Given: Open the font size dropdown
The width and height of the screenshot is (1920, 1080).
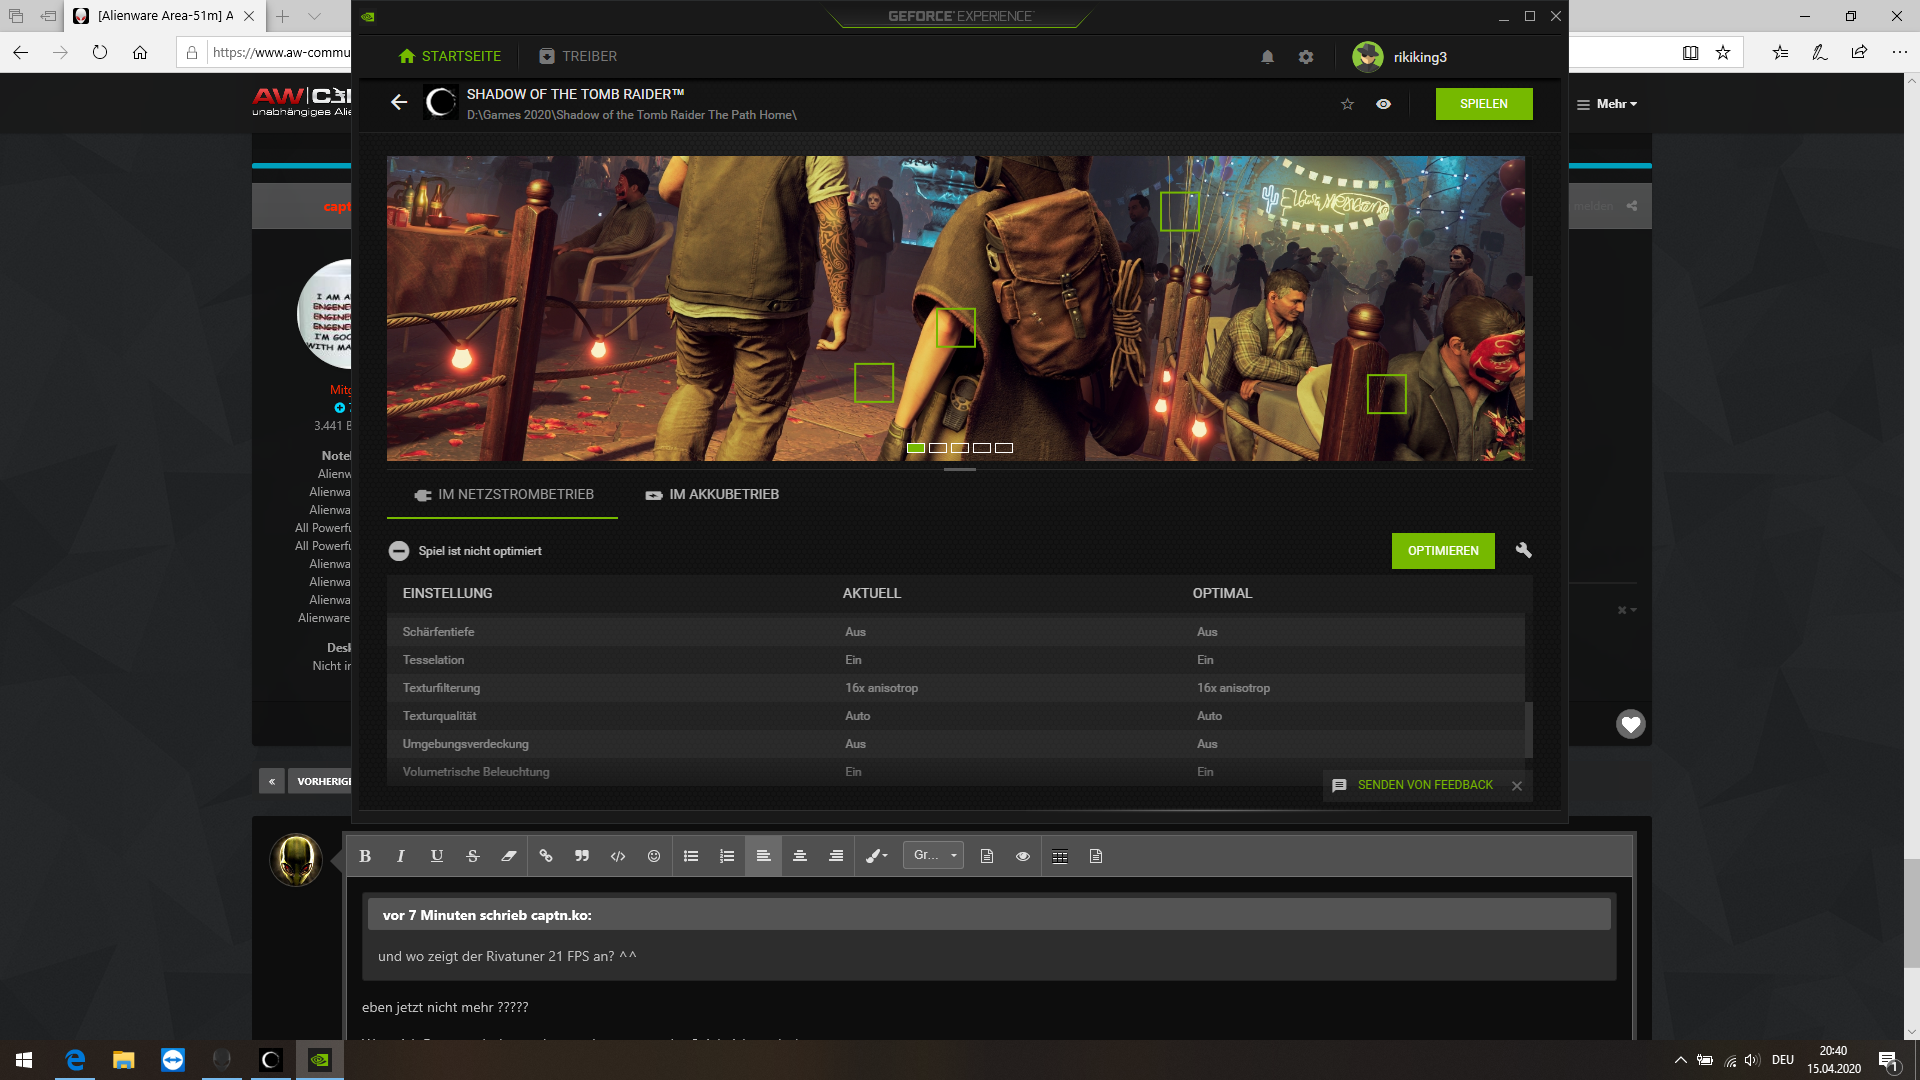Looking at the screenshot, I should tap(933, 855).
